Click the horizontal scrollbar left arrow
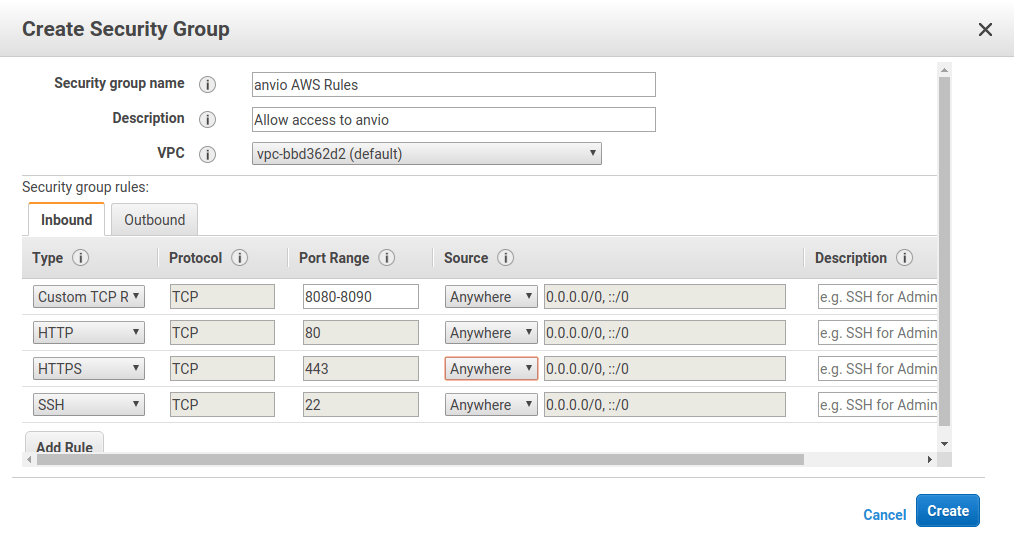The height and width of the screenshot is (546, 1014). tap(29, 459)
